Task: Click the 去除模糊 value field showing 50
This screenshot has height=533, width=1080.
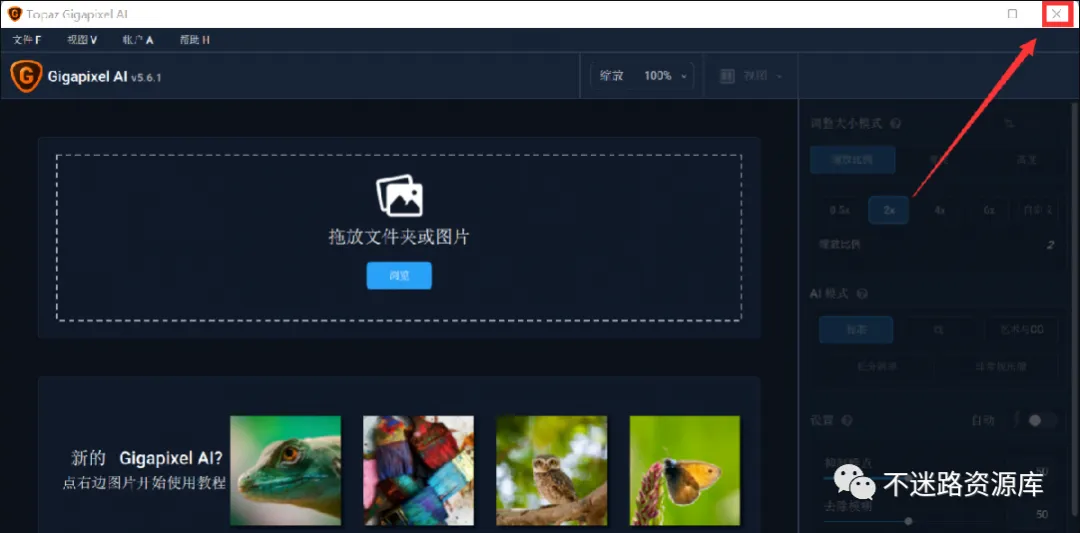Action: (x=1041, y=514)
